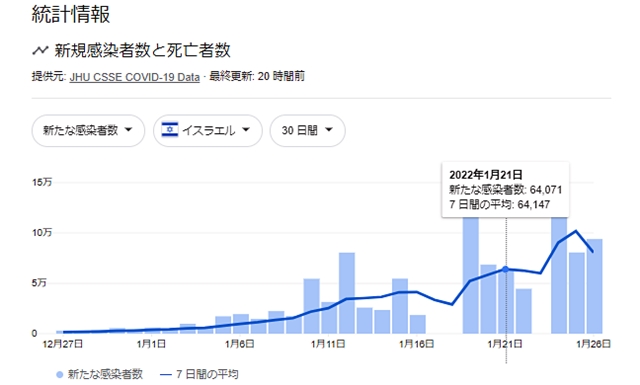Click the 1月1日 axis date label
Viewport: 640px width, 385px height.
pos(151,344)
